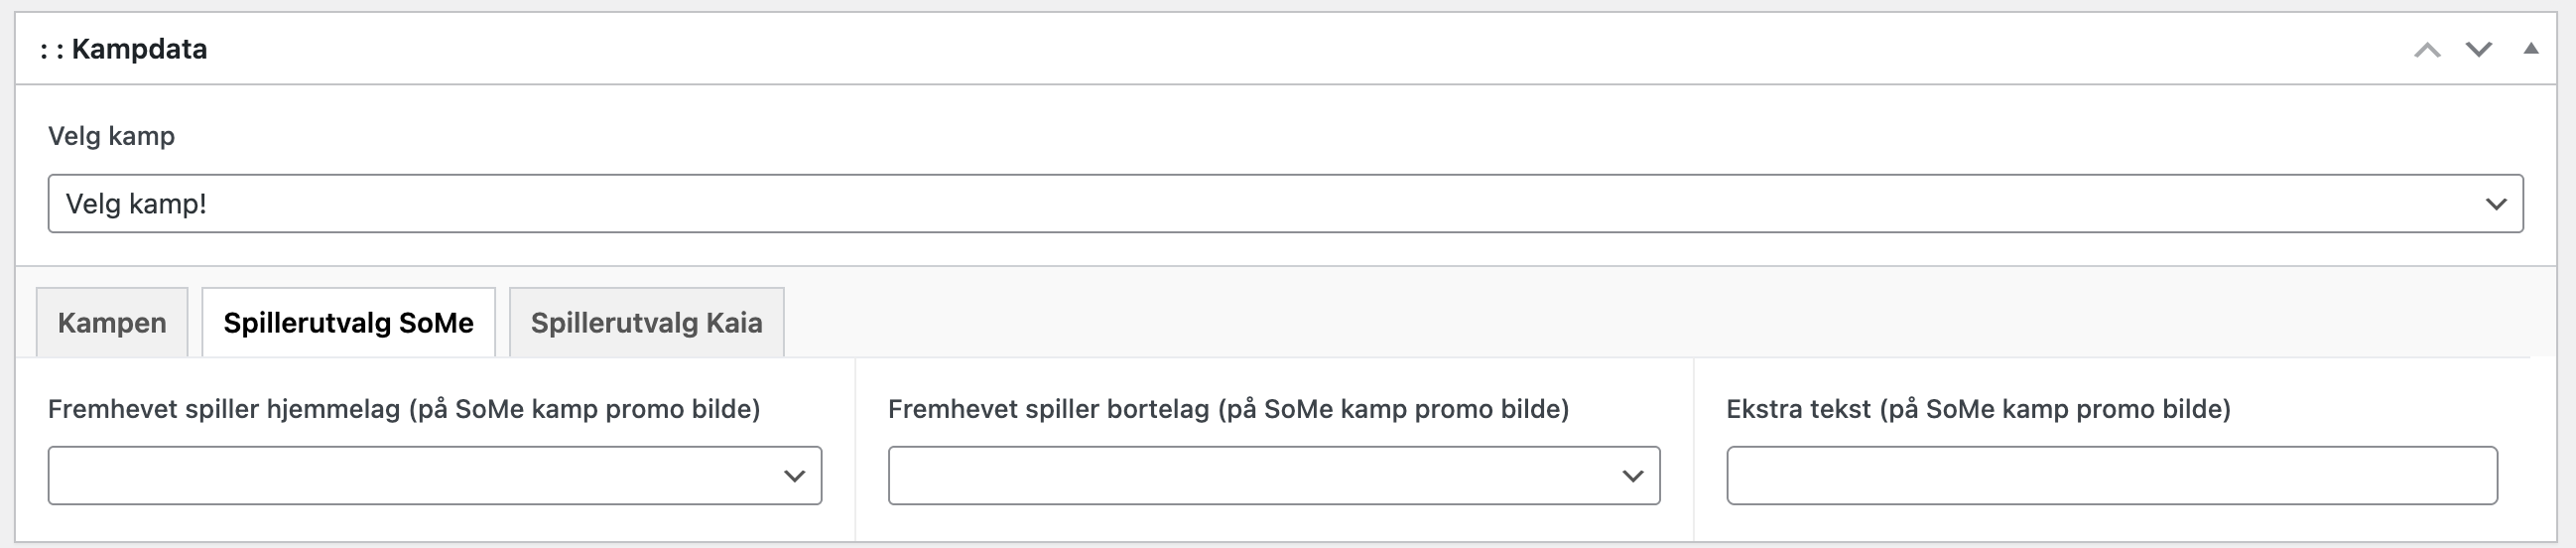Click the 'Velg kamp' field label
This screenshot has height=548, width=2576.
coord(111,136)
